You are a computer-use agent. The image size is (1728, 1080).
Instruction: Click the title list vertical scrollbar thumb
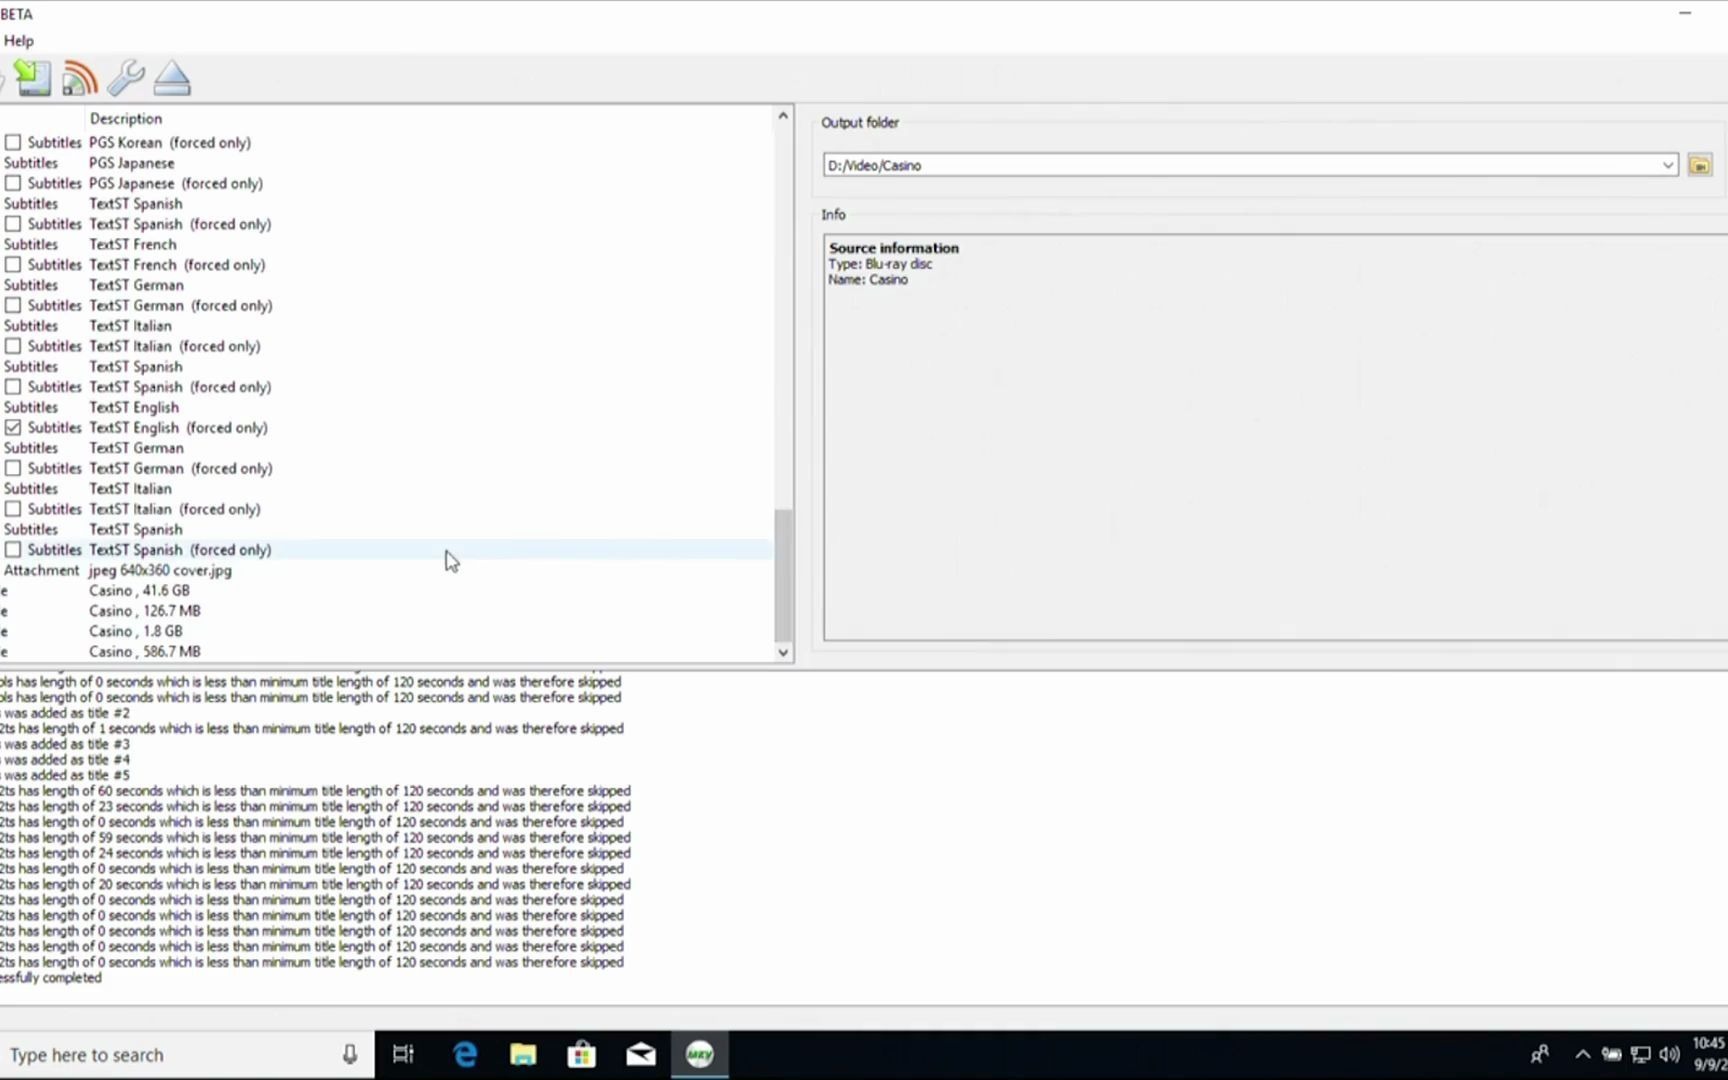point(783,575)
